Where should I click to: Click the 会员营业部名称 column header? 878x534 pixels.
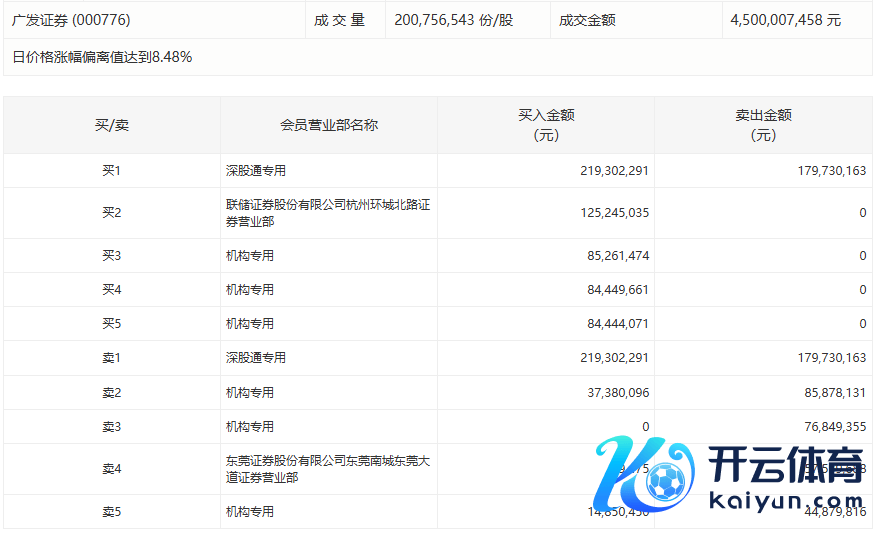pyautogui.click(x=328, y=125)
